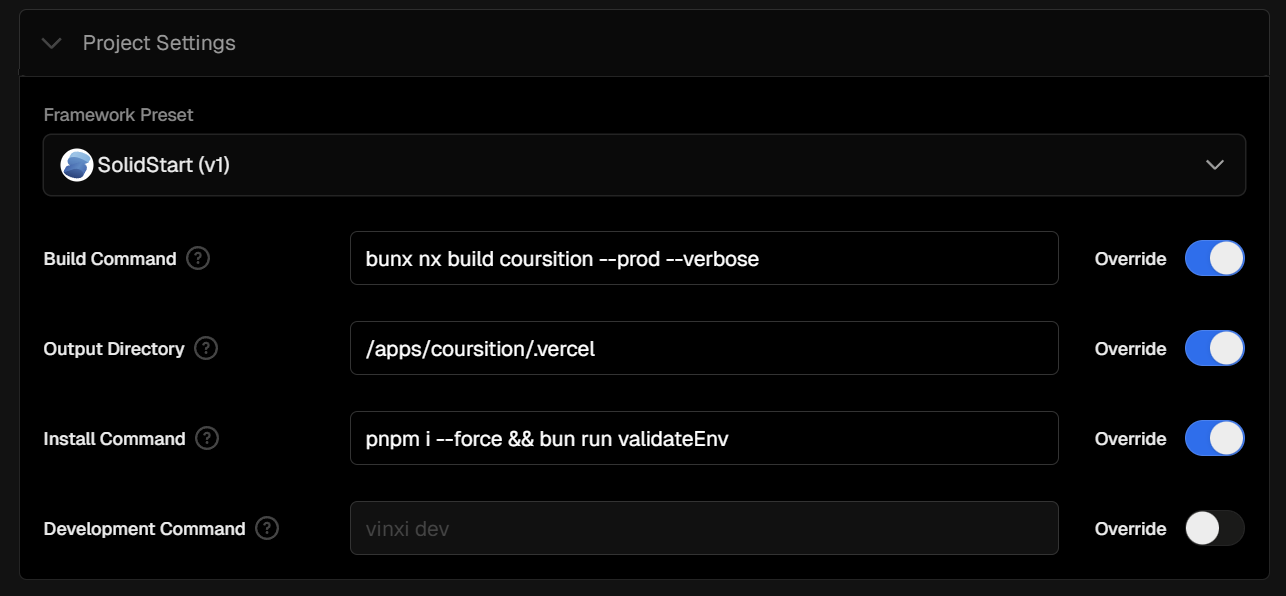Image resolution: width=1286 pixels, height=596 pixels.
Task: Disable the Install Command override toggle
Action: pyautogui.click(x=1215, y=439)
